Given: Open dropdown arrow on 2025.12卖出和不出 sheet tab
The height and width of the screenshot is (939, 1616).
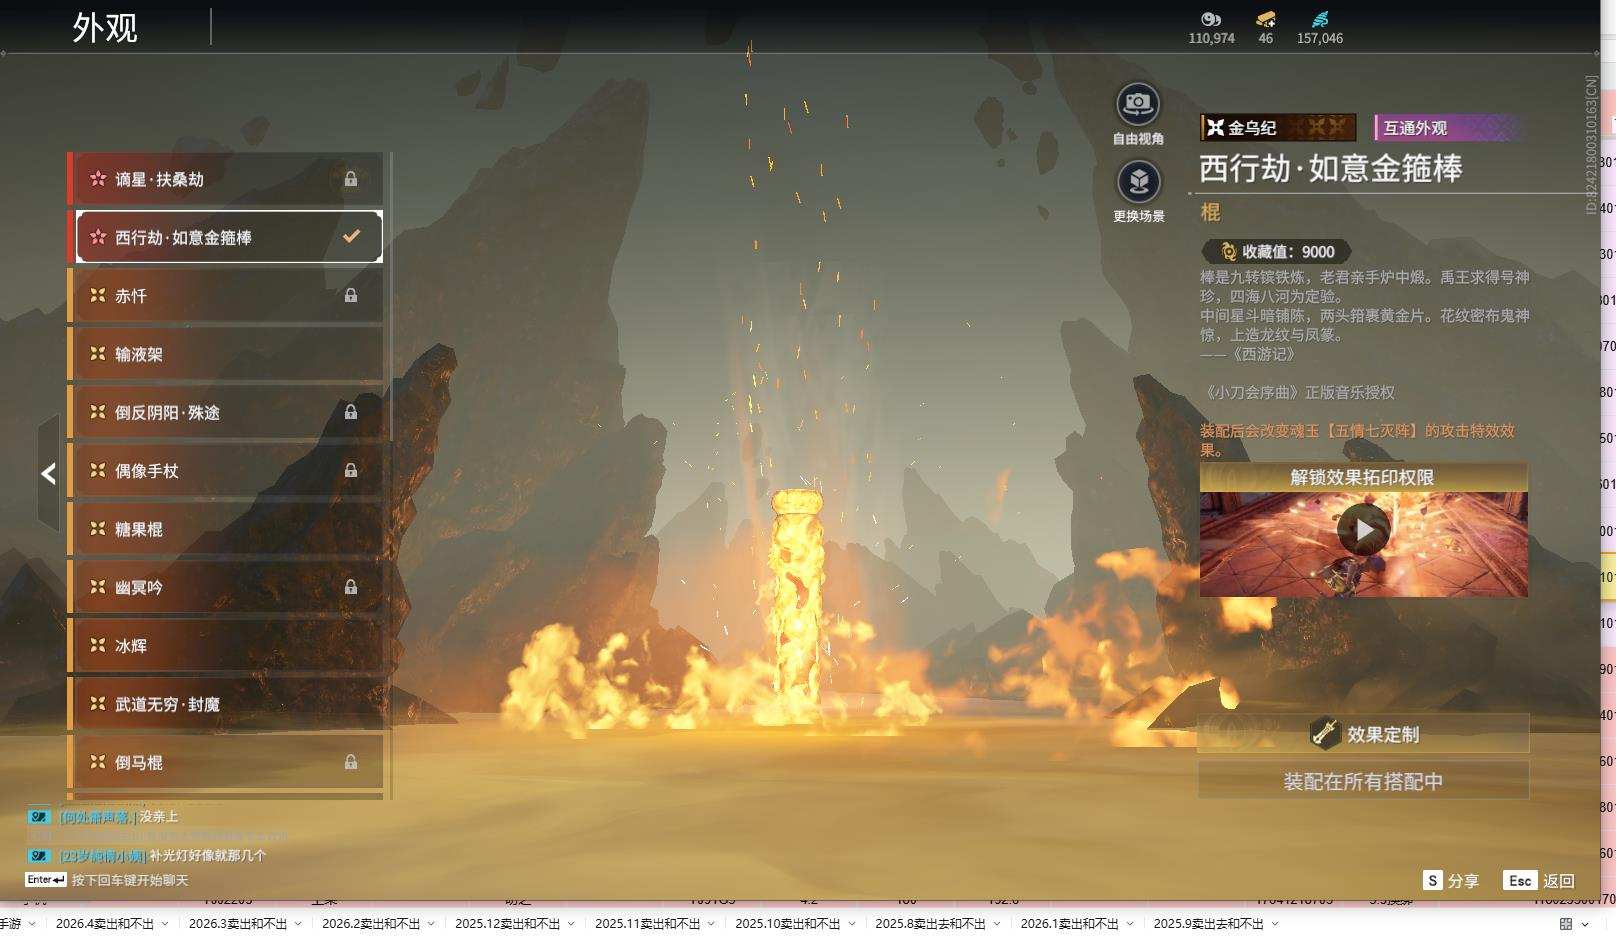Looking at the screenshot, I should [x=571, y=924].
